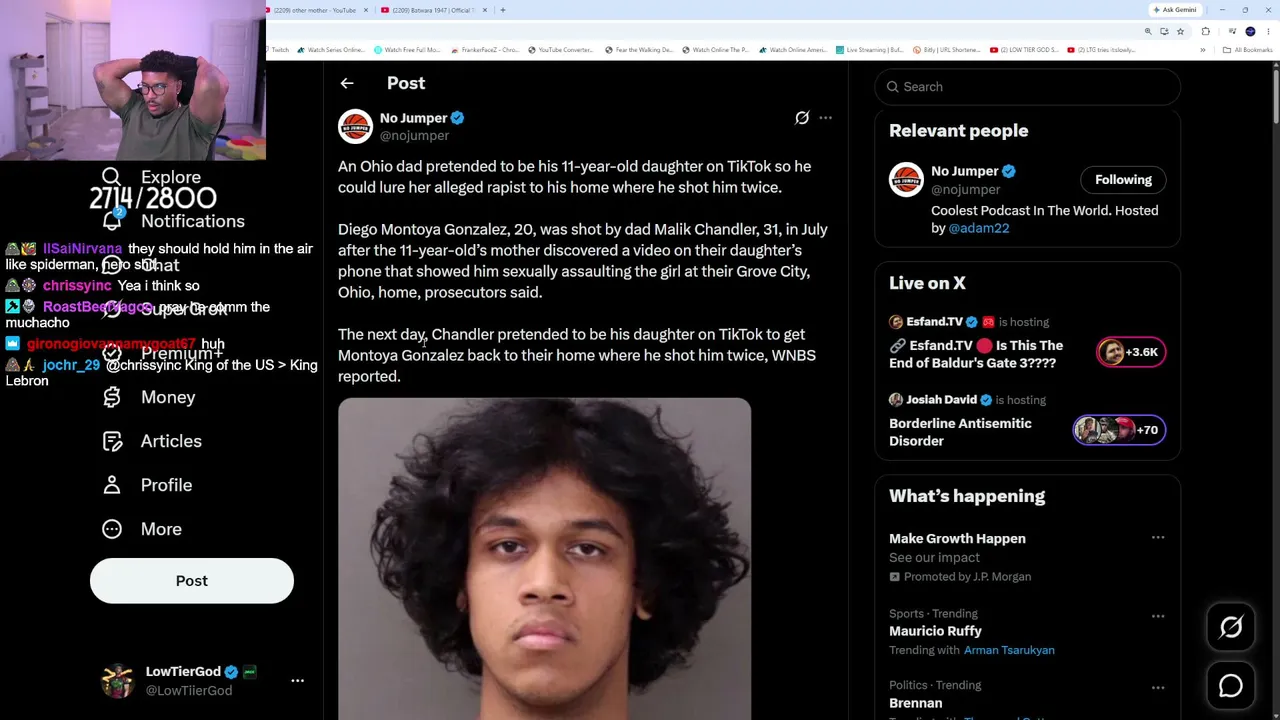Open LowTierGod account three-dot menu

[297, 680]
